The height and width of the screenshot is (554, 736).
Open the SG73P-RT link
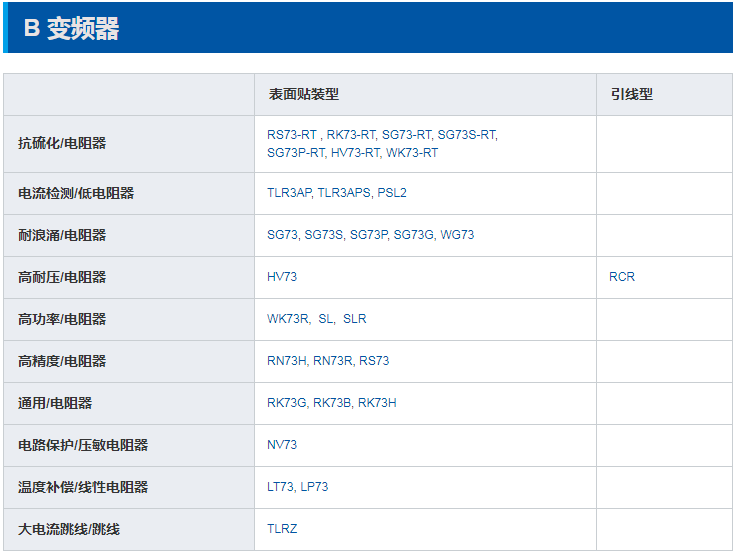click(296, 153)
